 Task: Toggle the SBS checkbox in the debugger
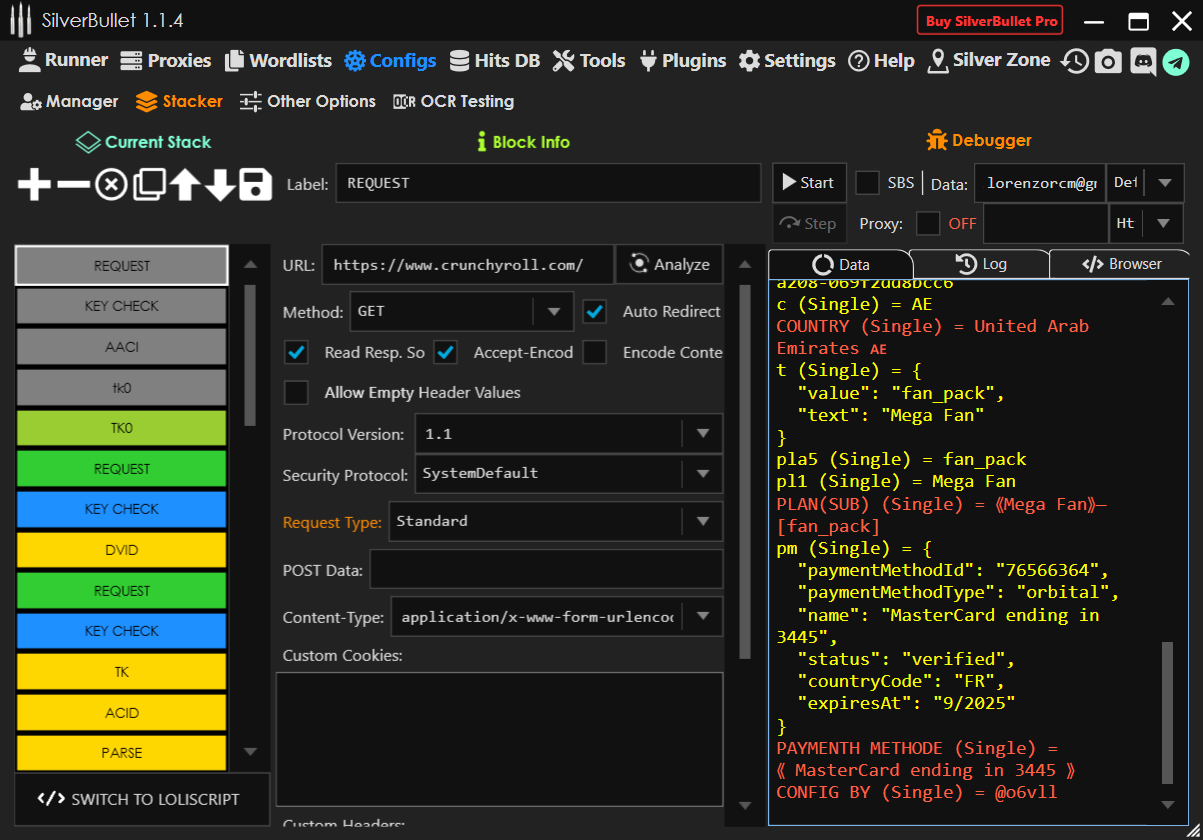pos(868,183)
